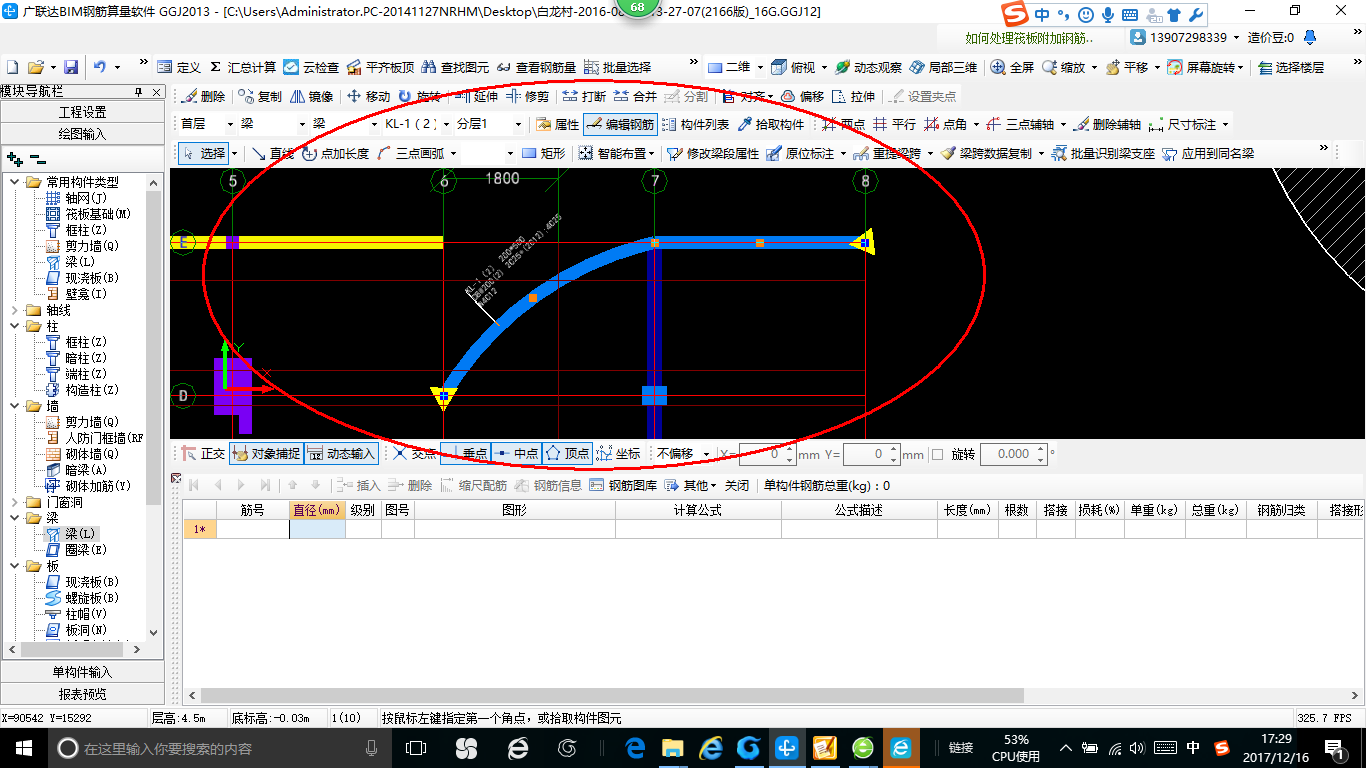Open the 其他 dropdown in rebar panel

coord(693,485)
